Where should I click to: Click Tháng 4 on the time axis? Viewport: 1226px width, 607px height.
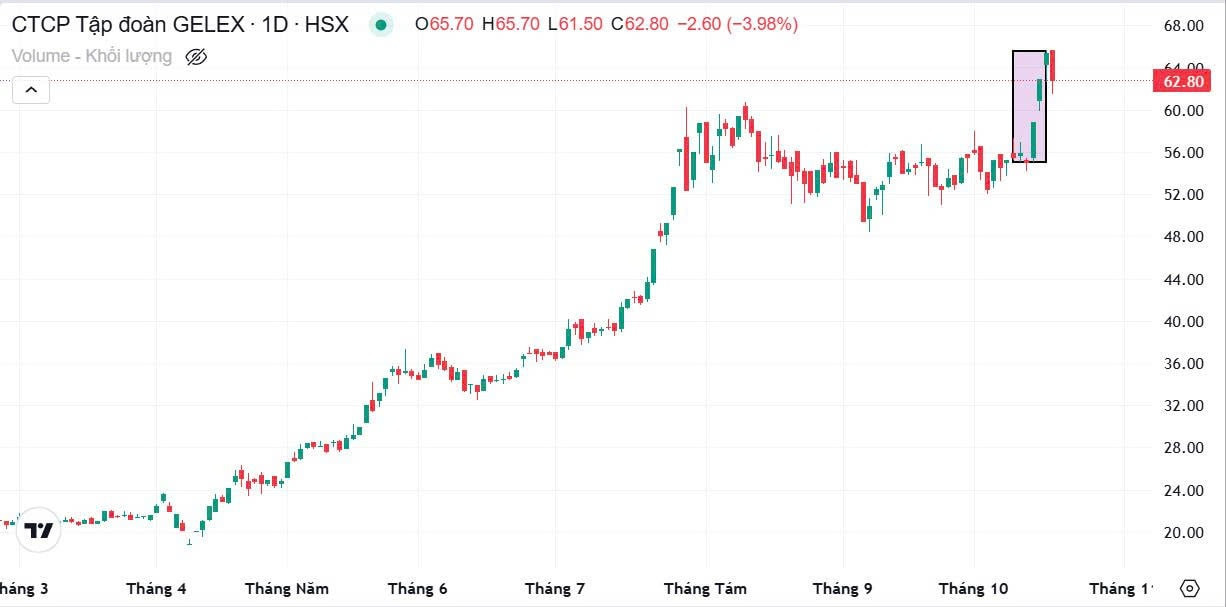[156, 589]
